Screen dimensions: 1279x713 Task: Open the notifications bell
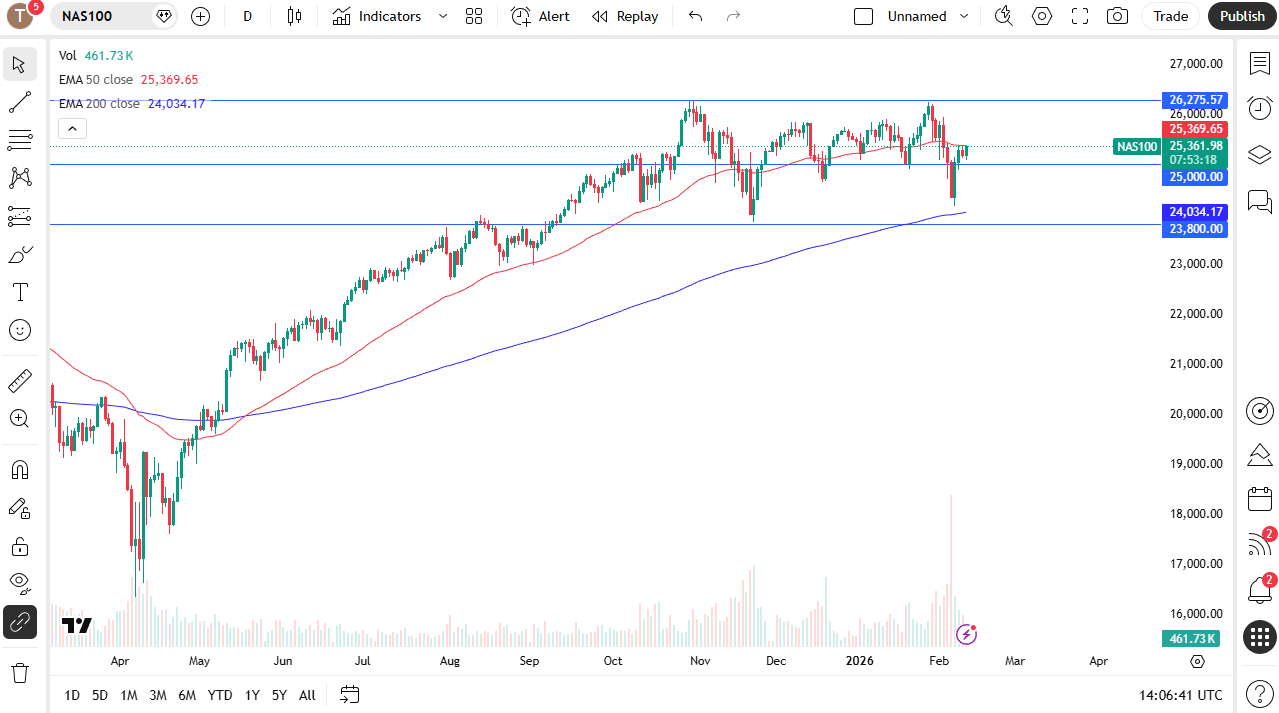1260,590
